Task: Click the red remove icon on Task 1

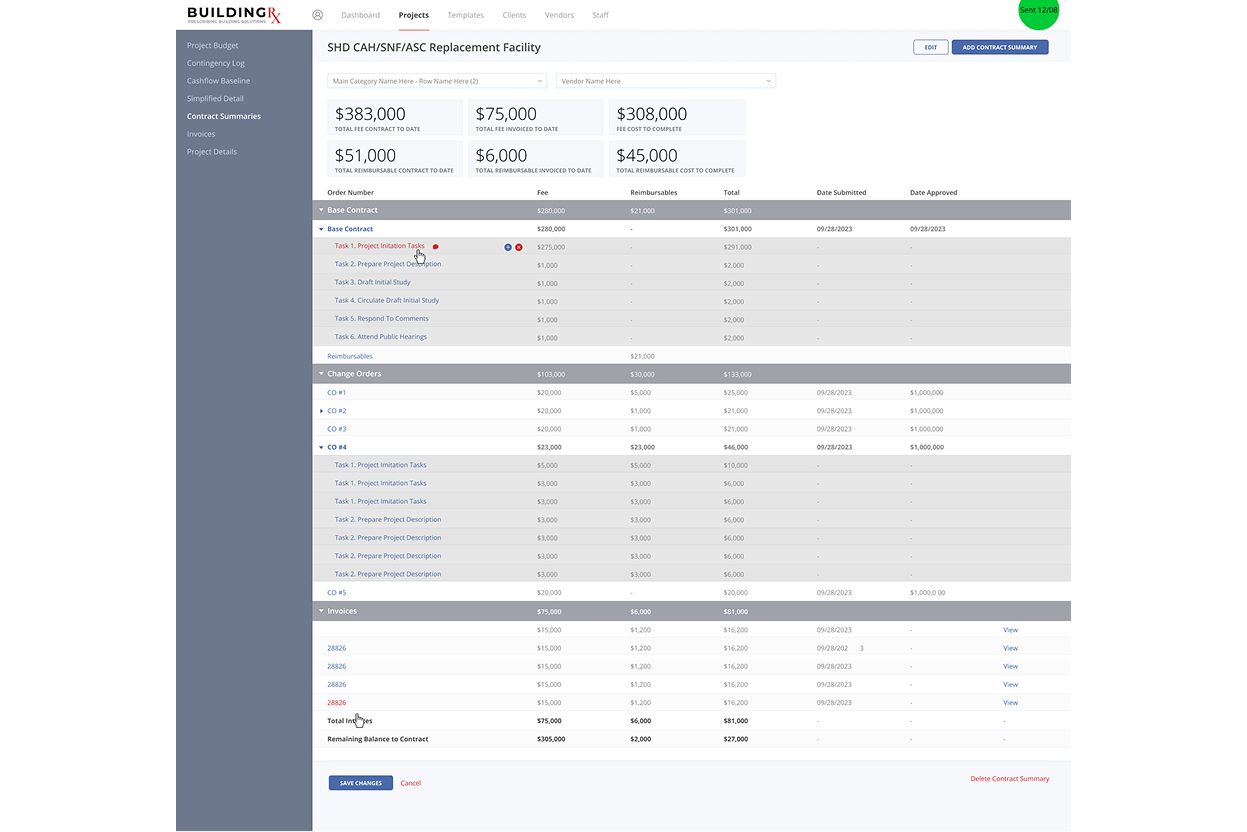Action: pos(519,247)
